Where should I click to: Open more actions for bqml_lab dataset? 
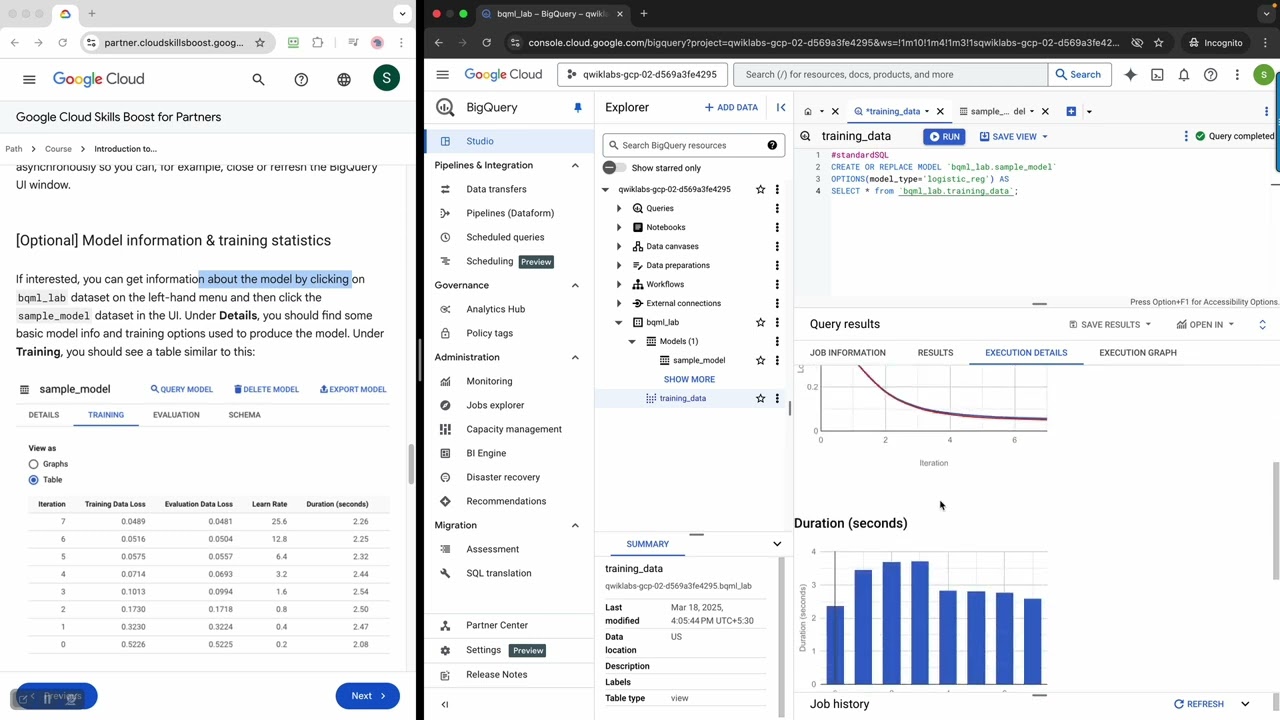pos(777,322)
